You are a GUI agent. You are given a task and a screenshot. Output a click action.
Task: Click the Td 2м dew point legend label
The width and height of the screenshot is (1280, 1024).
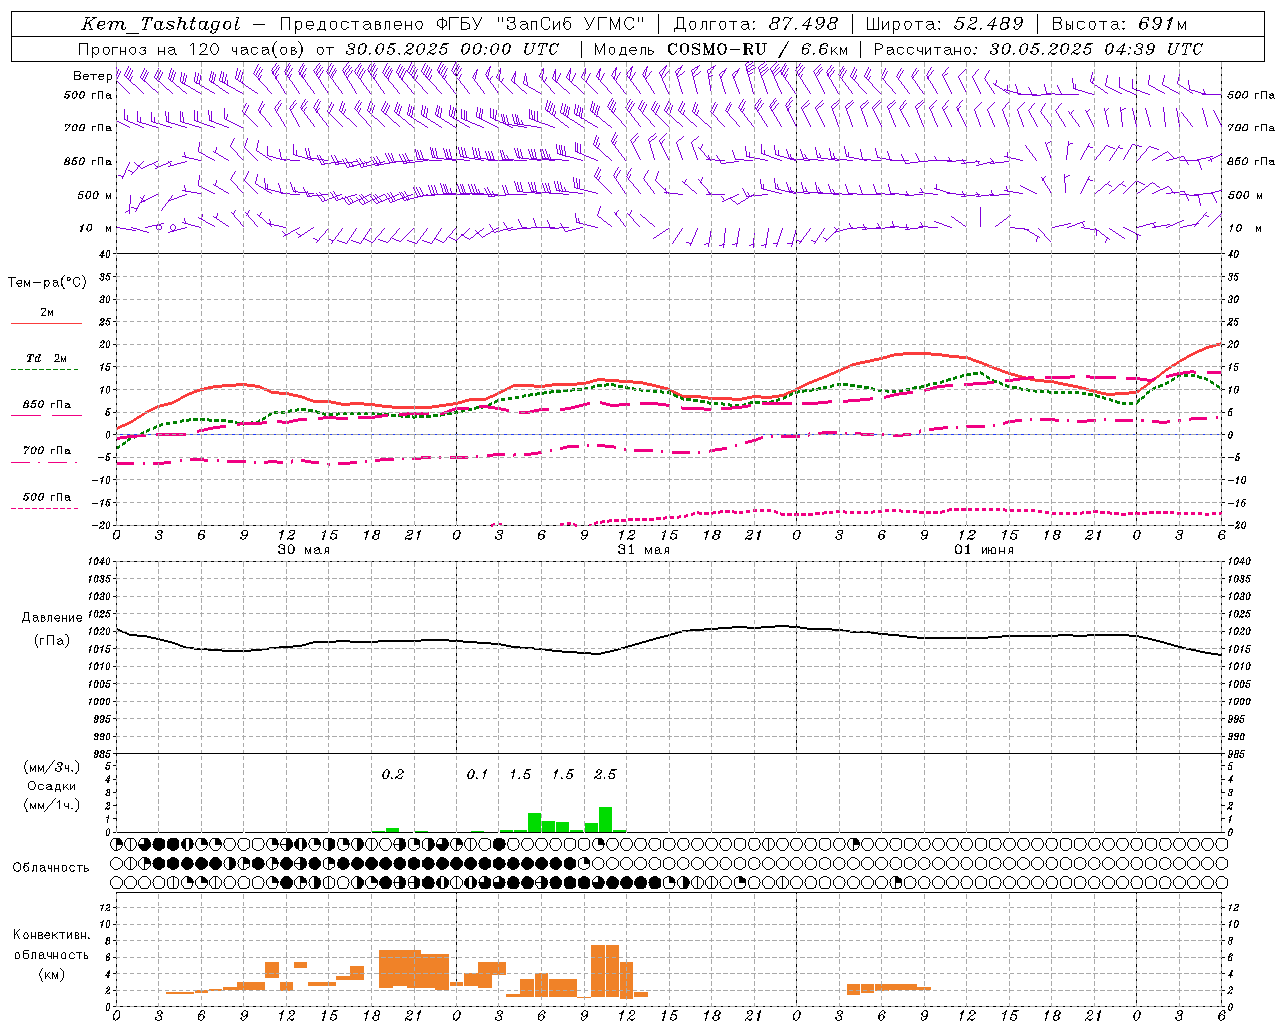[46, 358]
